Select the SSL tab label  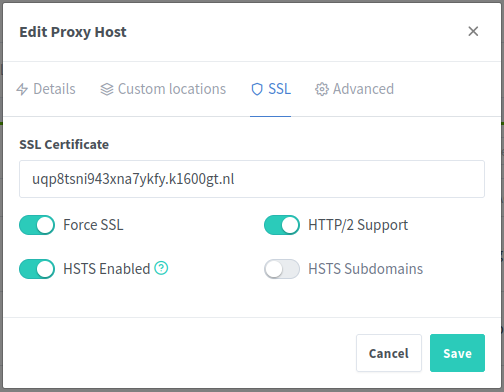point(280,89)
